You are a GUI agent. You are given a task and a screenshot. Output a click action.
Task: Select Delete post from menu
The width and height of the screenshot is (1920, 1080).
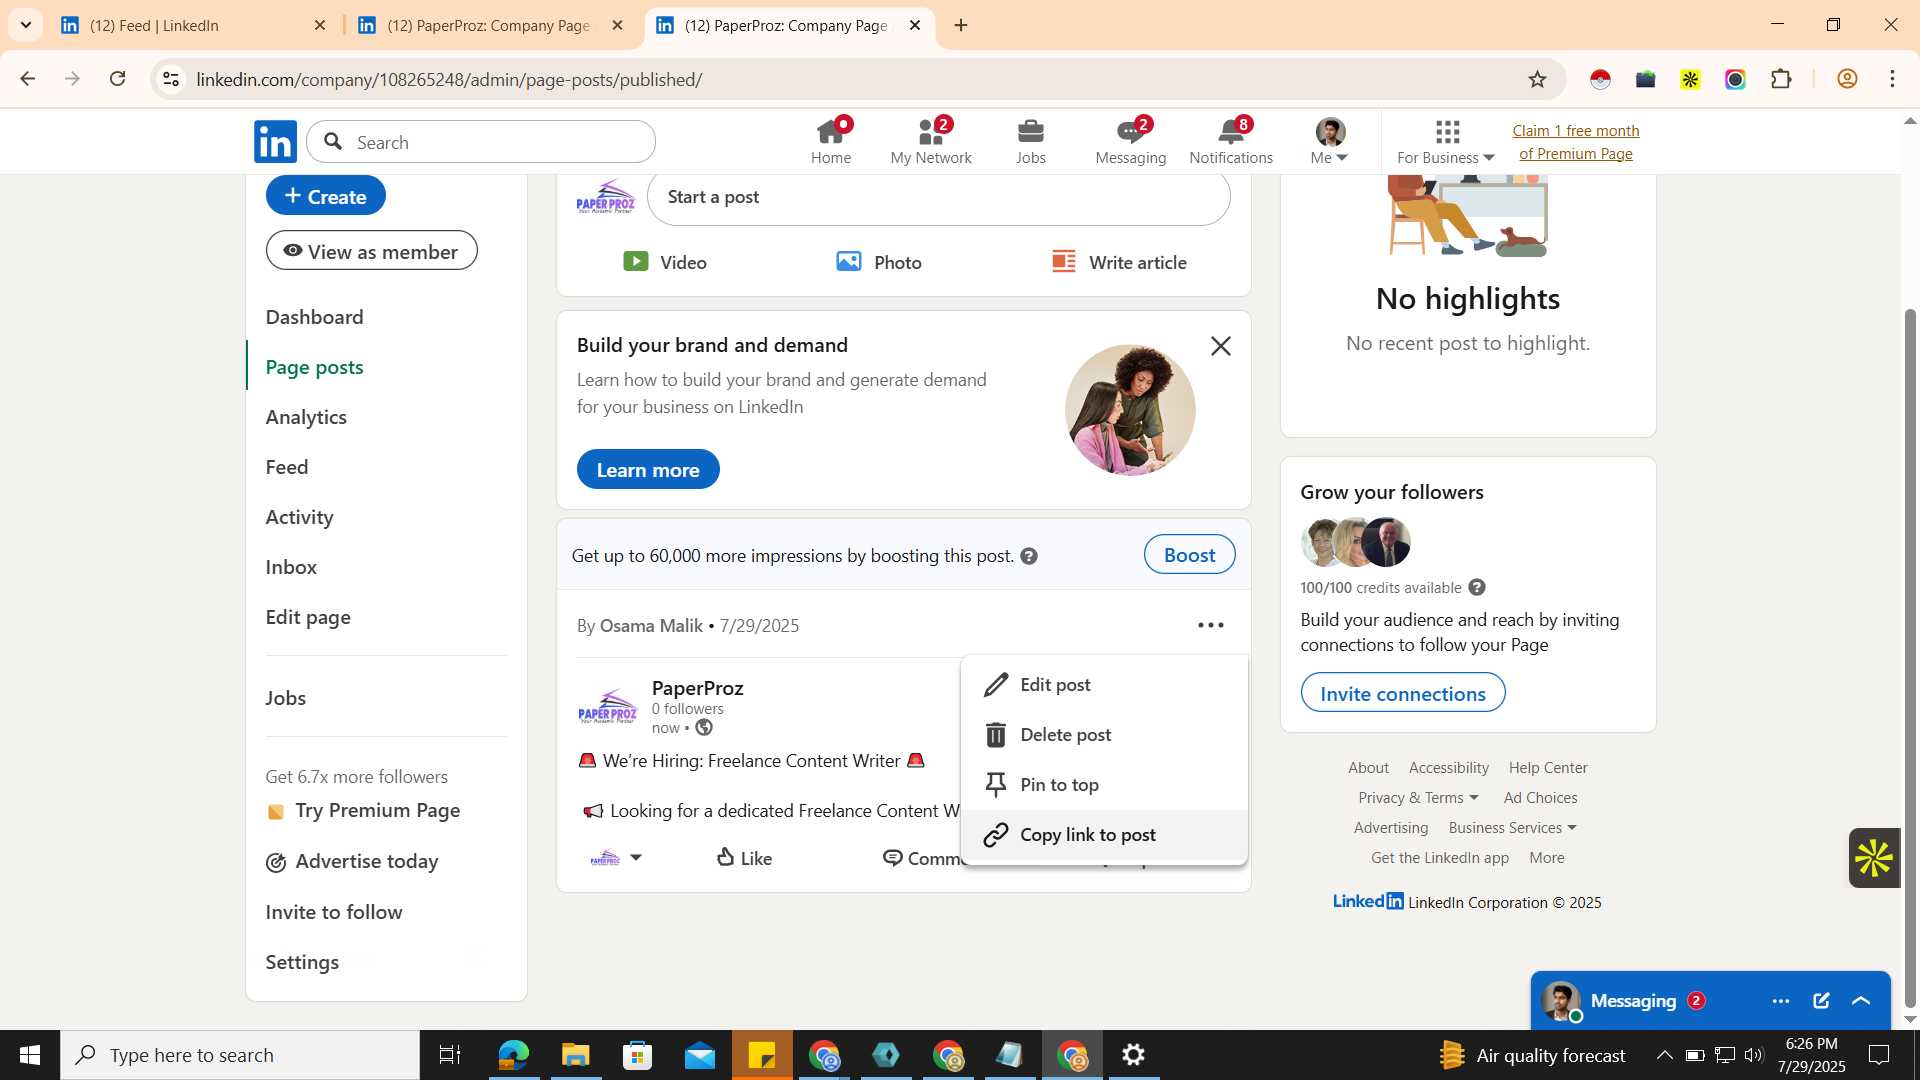(1104, 735)
